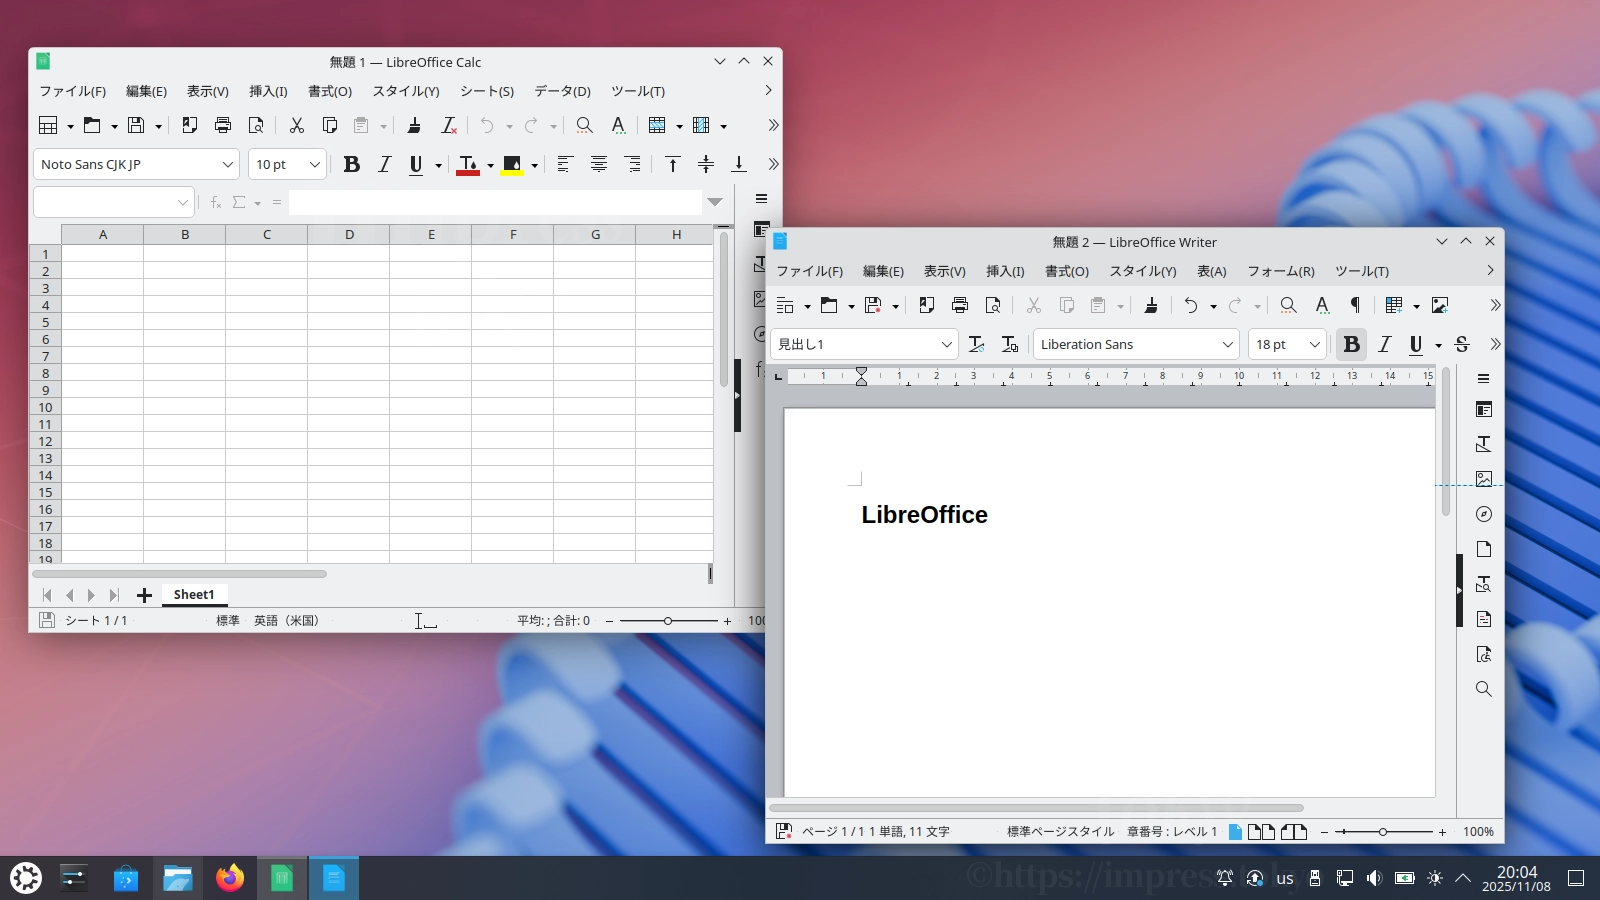Add a new sheet in Calc
The height and width of the screenshot is (900, 1600).
[x=144, y=595]
